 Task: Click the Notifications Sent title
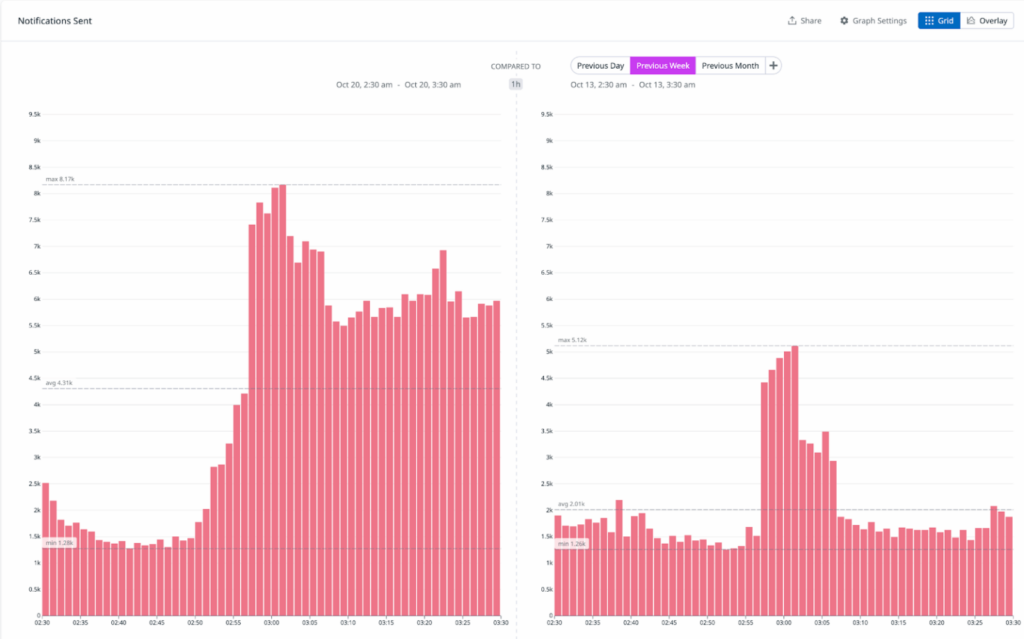pyautogui.click(x=55, y=21)
